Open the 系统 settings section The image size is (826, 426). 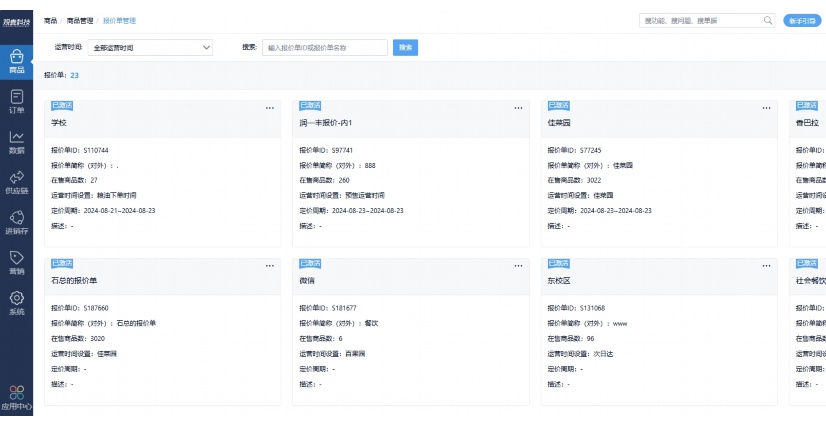(16, 303)
